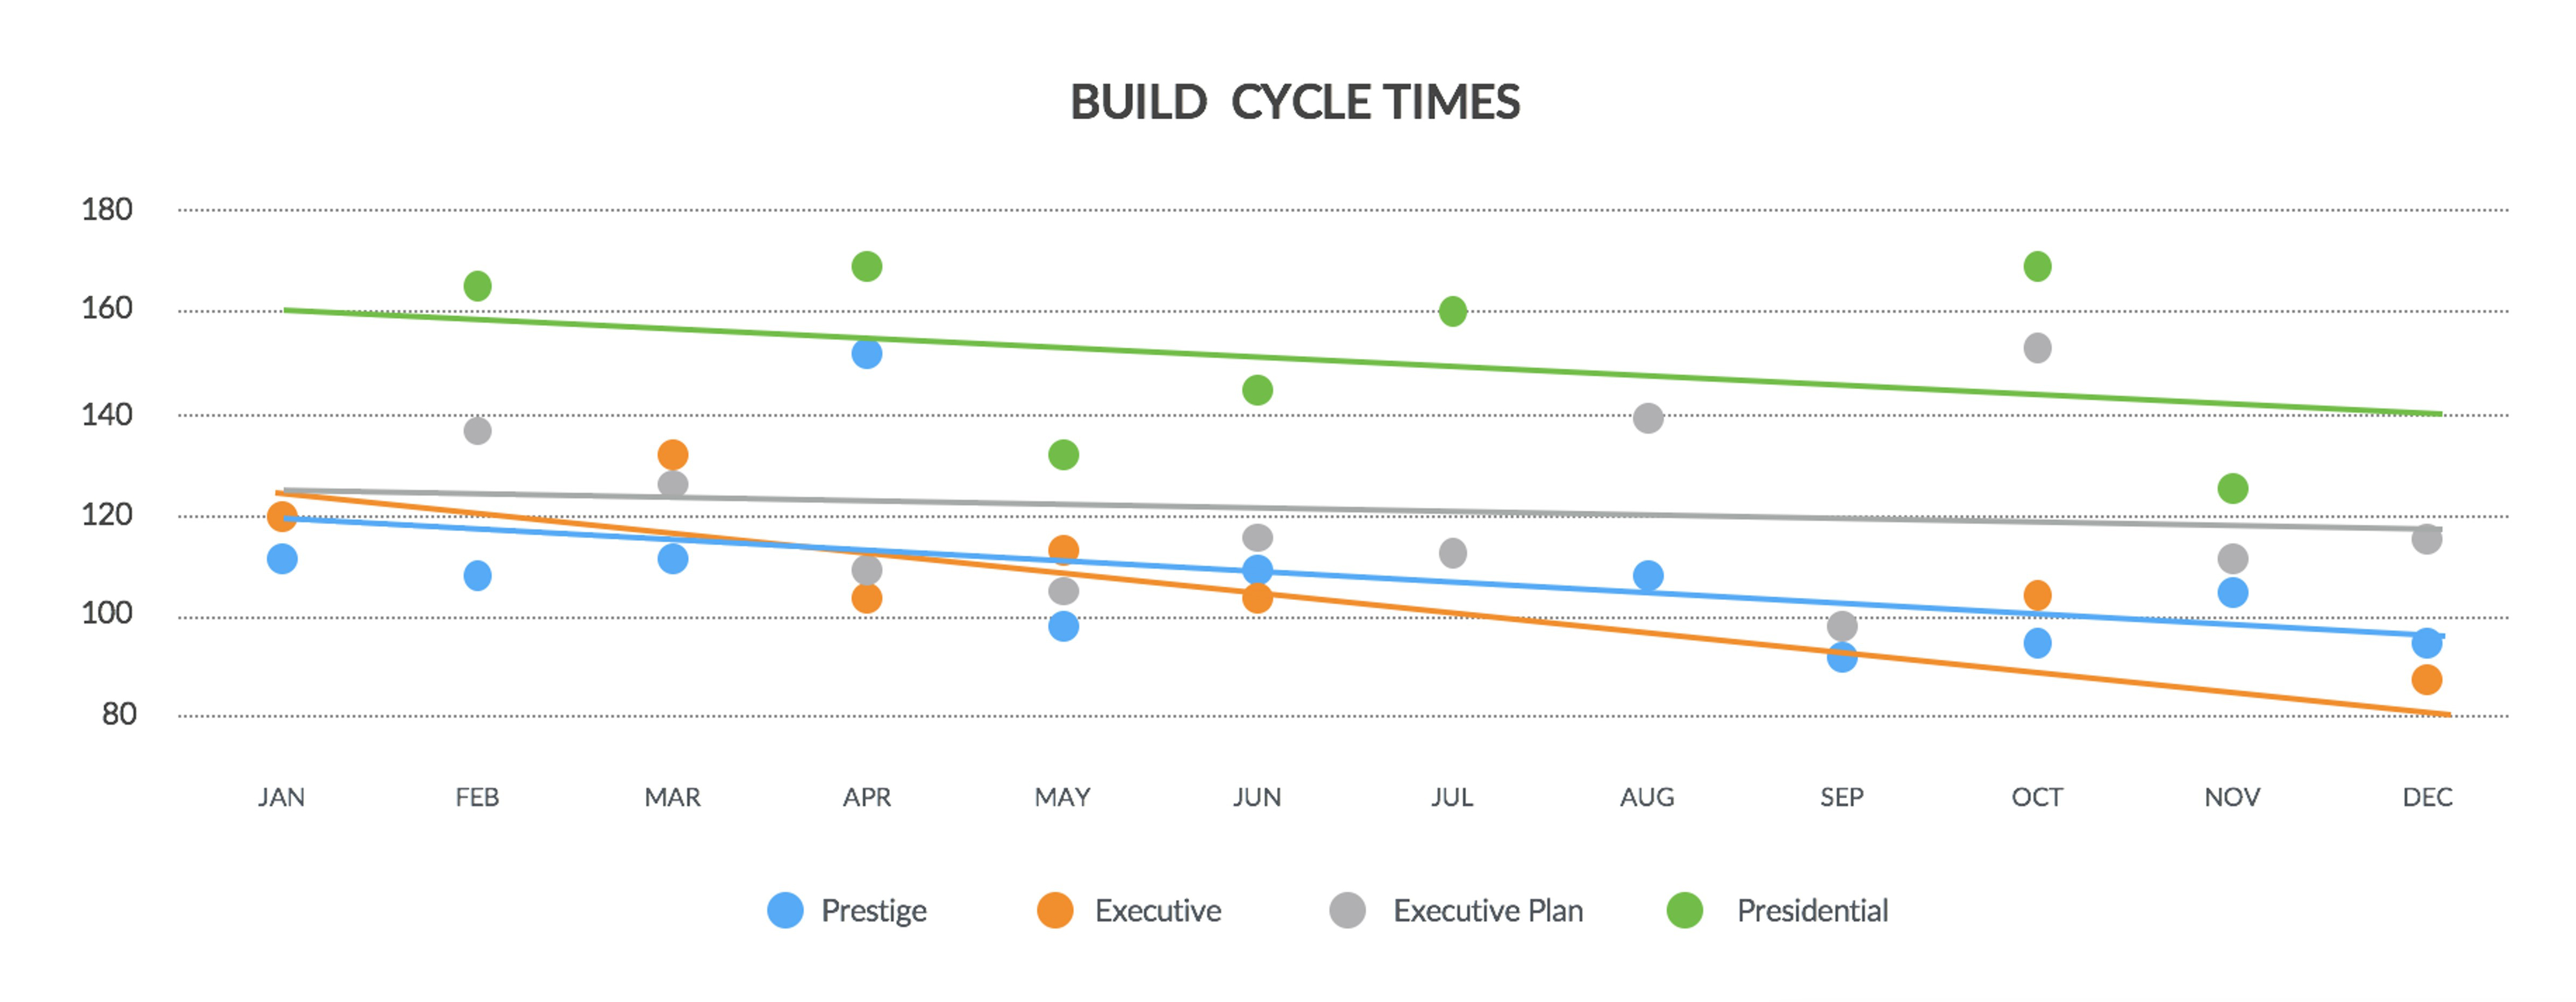Select the orange Executive point for December
The height and width of the screenshot is (1002, 2576).
click(x=2427, y=680)
